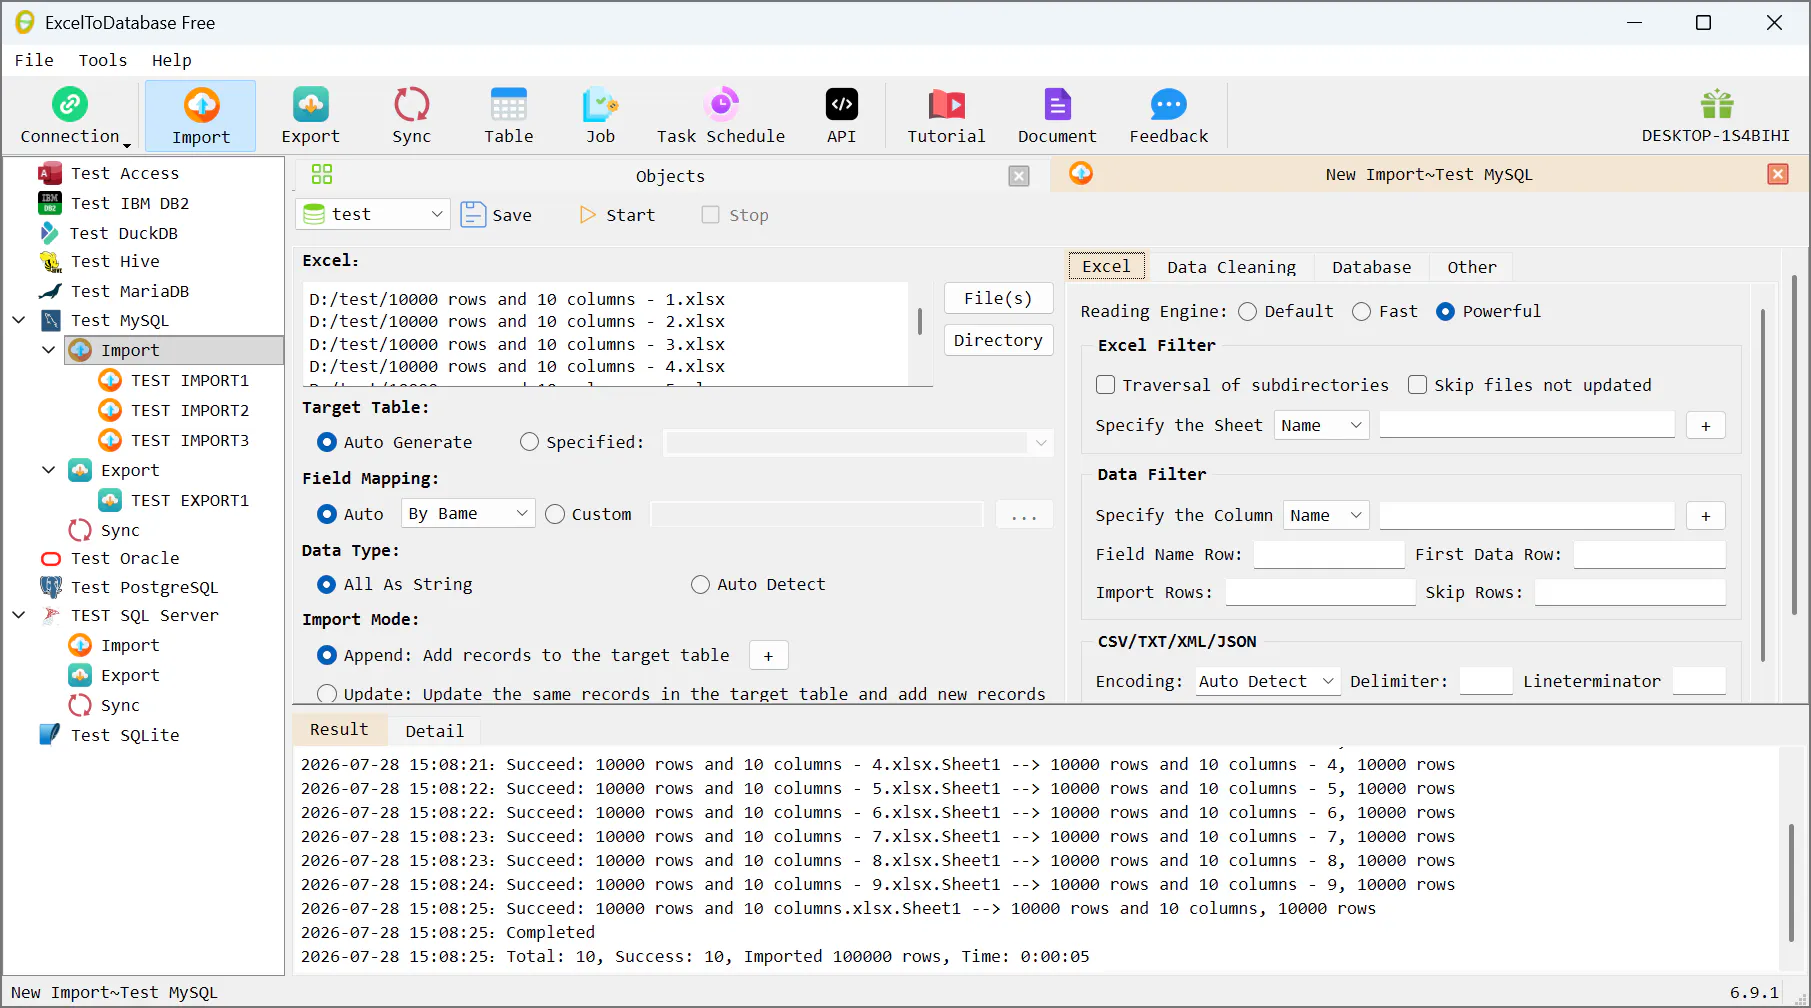The height and width of the screenshot is (1008, 1811).
Task: Switch to the Data Cleaning tab
Action: click(1231, 267)
